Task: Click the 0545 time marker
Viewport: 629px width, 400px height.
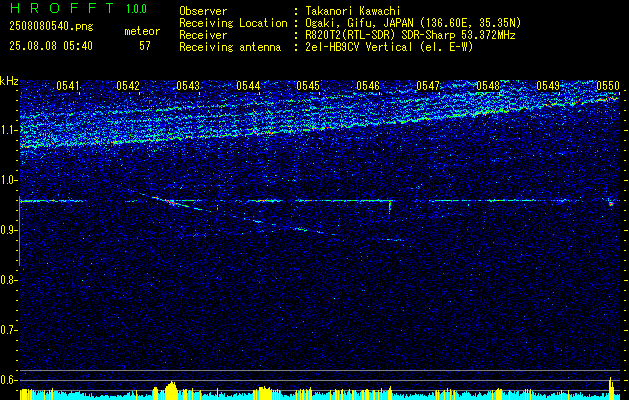Action: pyautogui.click(x=308, y=85)
